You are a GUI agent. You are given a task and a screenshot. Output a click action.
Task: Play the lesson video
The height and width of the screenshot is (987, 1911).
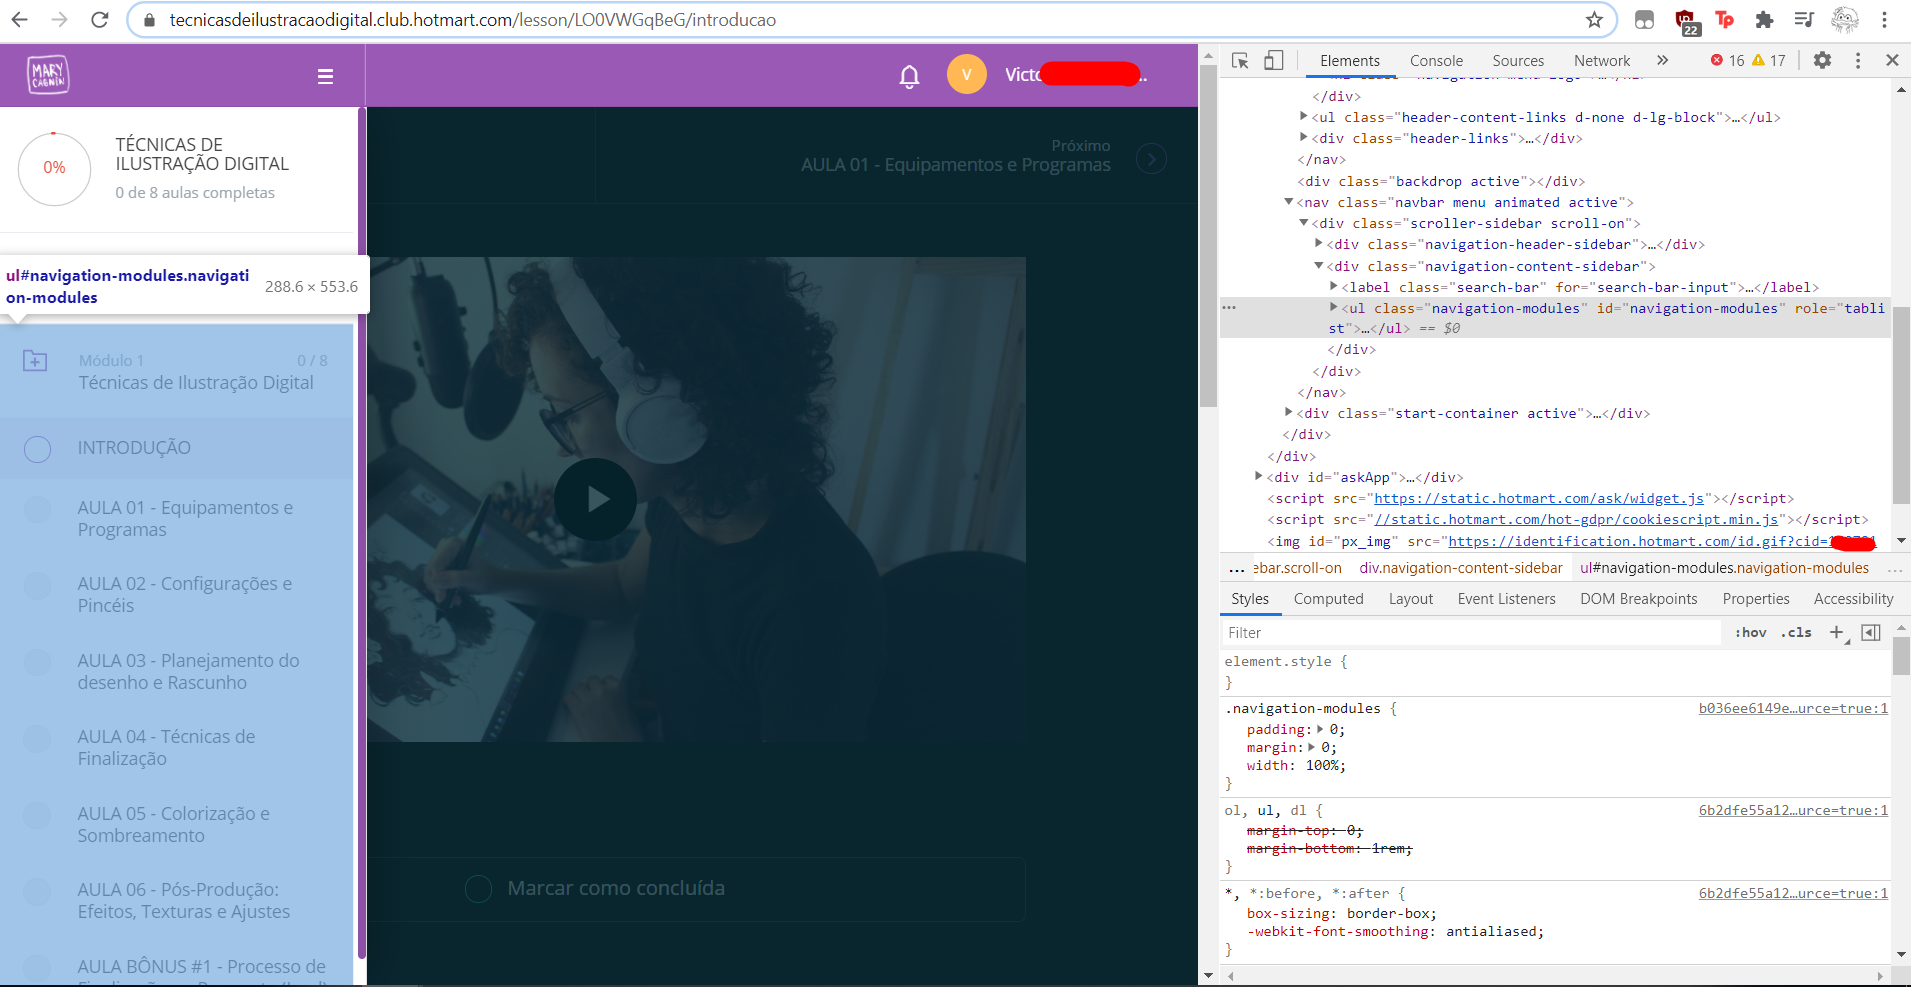click(x=596, y=499)
